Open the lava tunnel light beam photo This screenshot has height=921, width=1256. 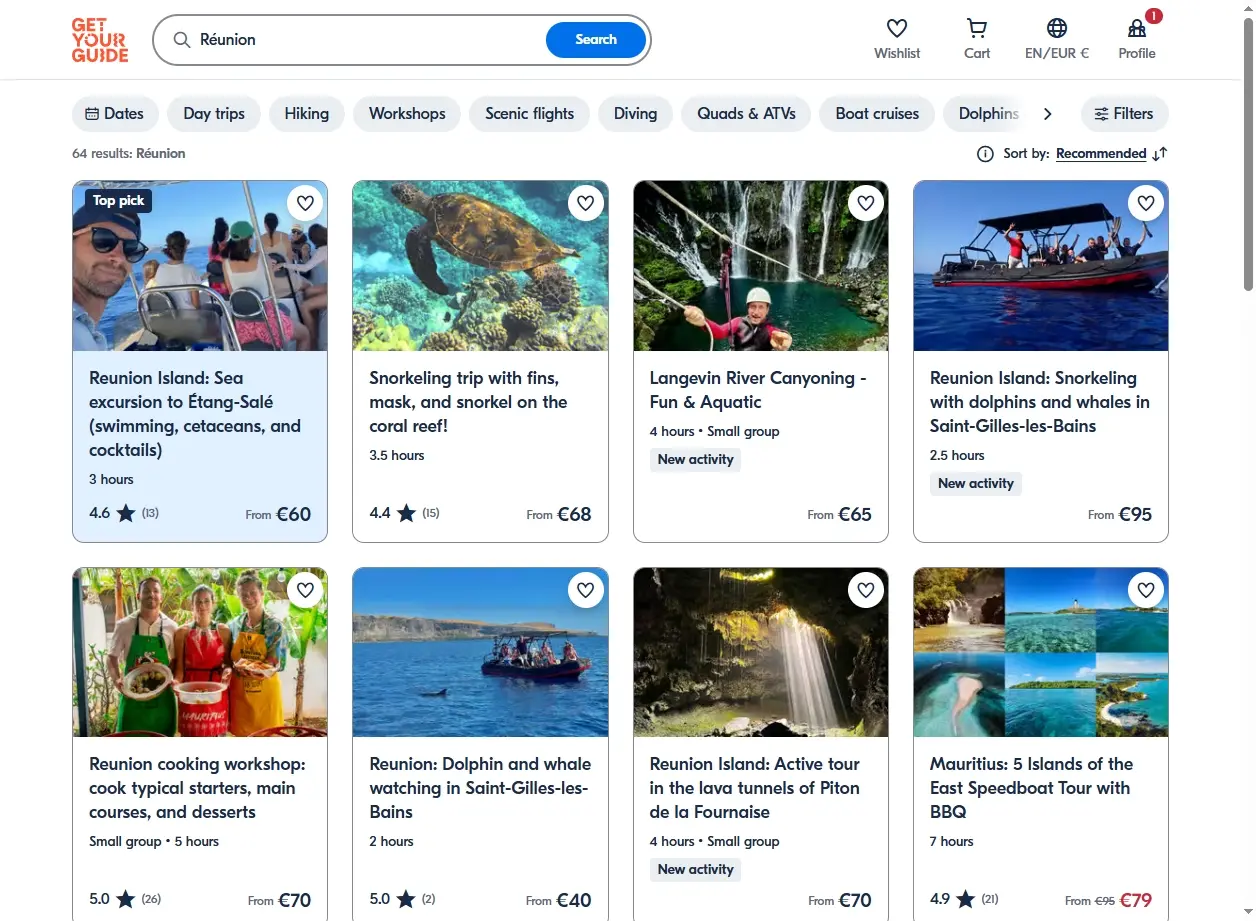point(761,653)
